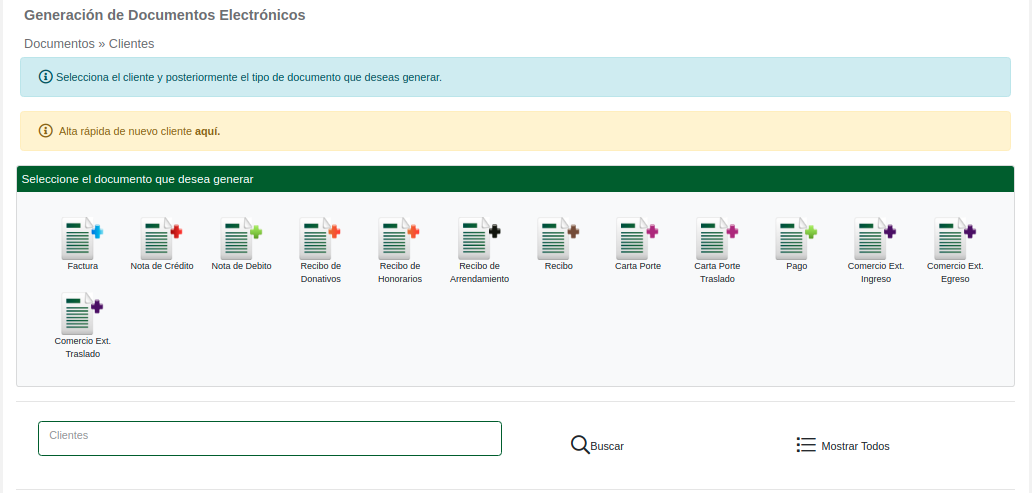This screenshot has width=1032, height=493.
Task: Open the Carta Porte Traslado icon
Action: pos(717,239)
